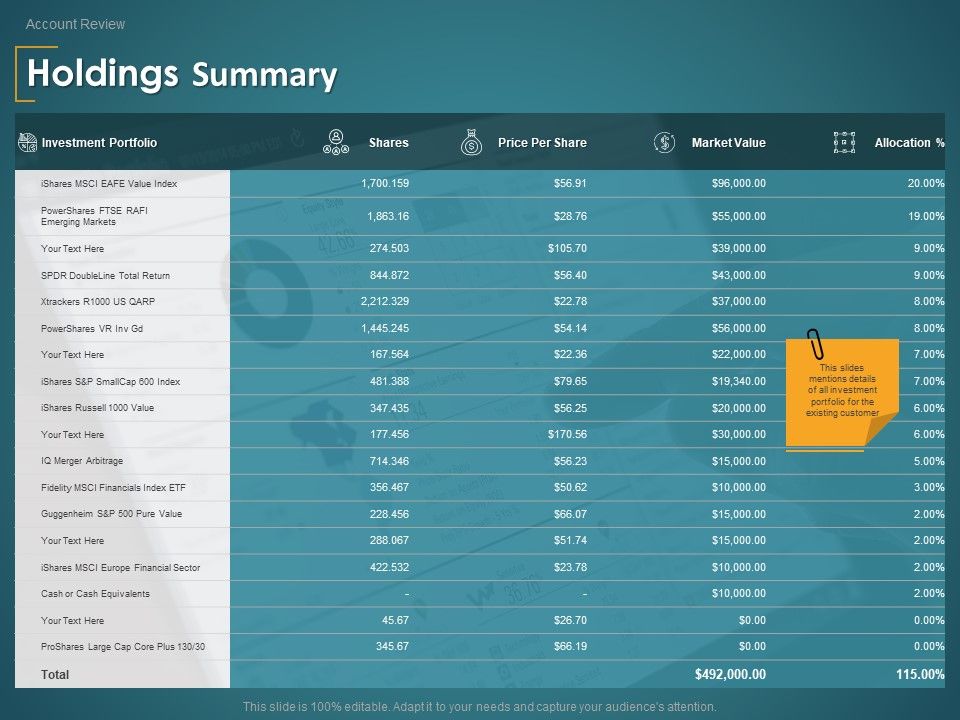Select the Market Value column header
This screenshot has height=720, width=960.
tap(729, 143)
